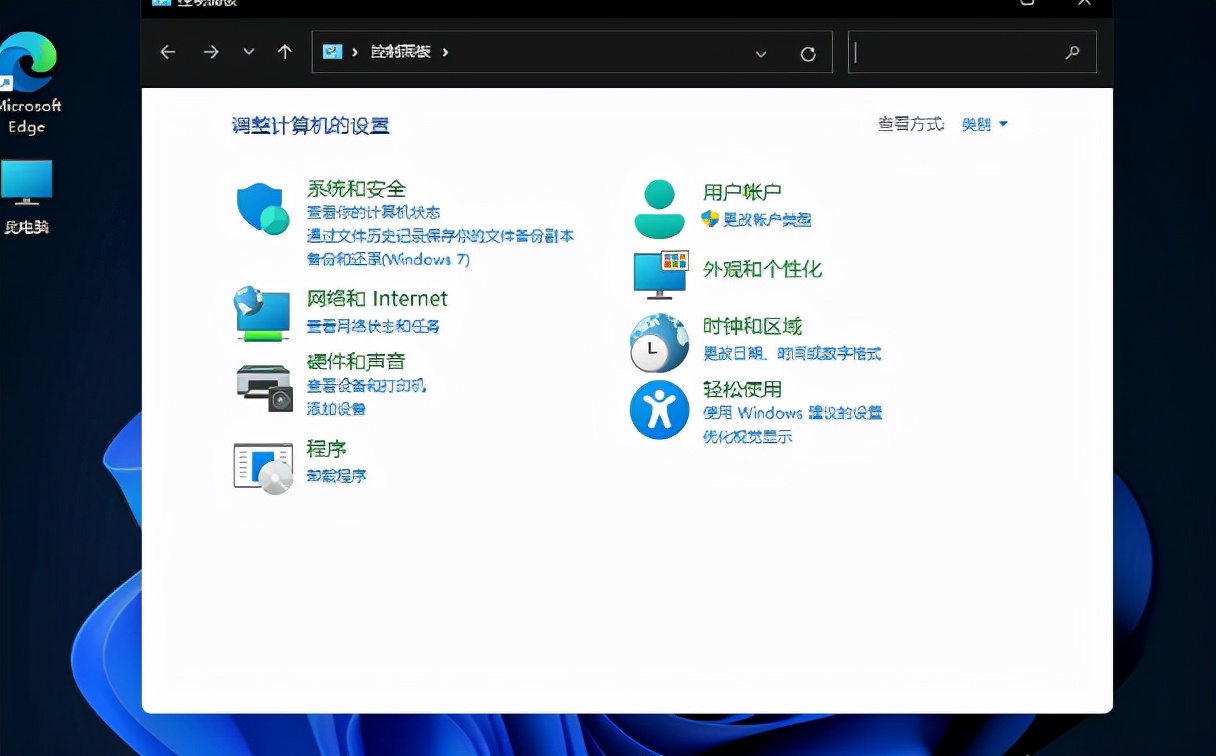Screen dimensions: 1216x756
Task: Open Backup and Restore (Windows 7) link
Action: pyautogui.click(x=388, y=260)
